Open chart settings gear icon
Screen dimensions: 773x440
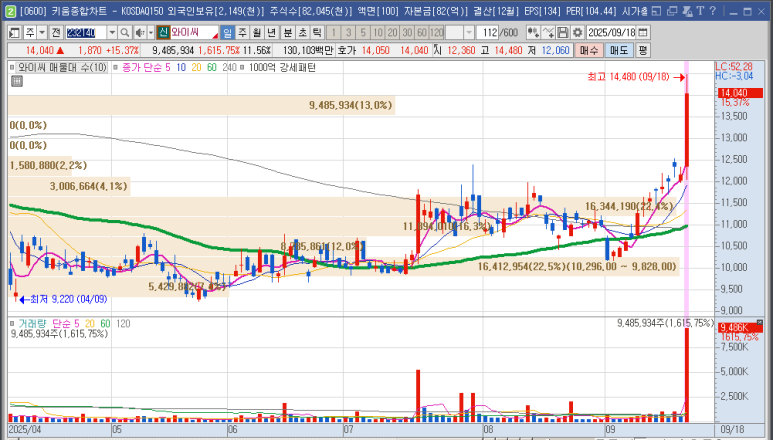pos(577,32)
